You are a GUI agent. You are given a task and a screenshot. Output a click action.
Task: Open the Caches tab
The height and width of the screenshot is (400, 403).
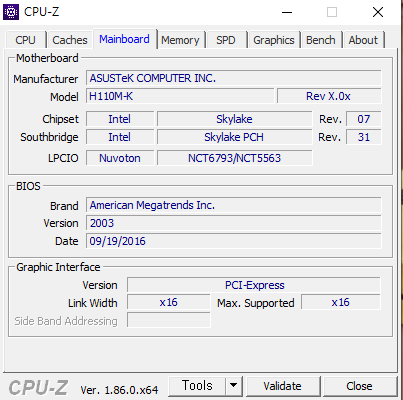coord(70,40)
